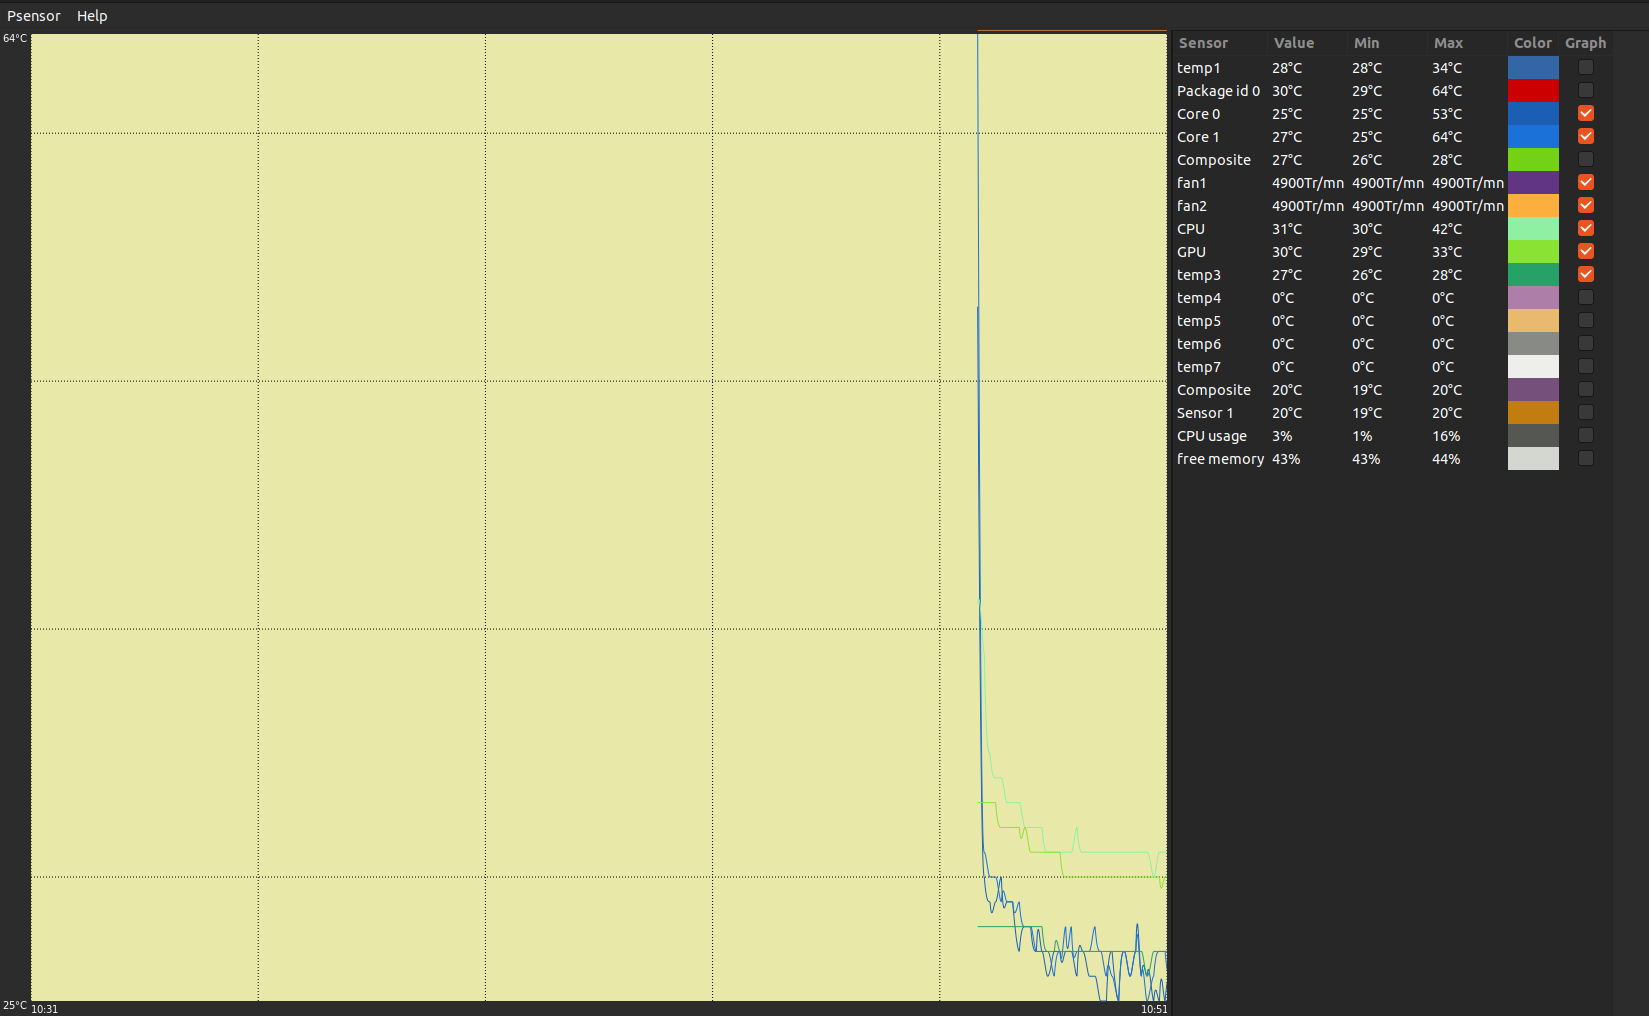Viewport: 1649px width, 1016px height.
Task: Select the Core 0 sensor name
Action: tap(1198, 114)
